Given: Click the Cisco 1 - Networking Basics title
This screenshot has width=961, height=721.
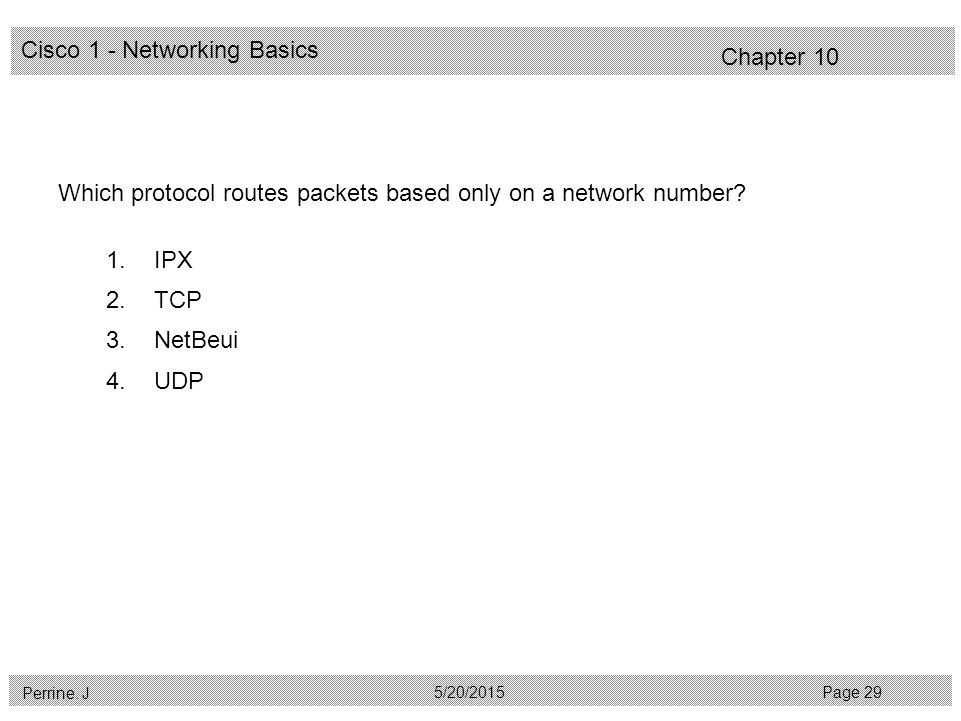Looking at the screenshot, I should [x=170, y=50].
